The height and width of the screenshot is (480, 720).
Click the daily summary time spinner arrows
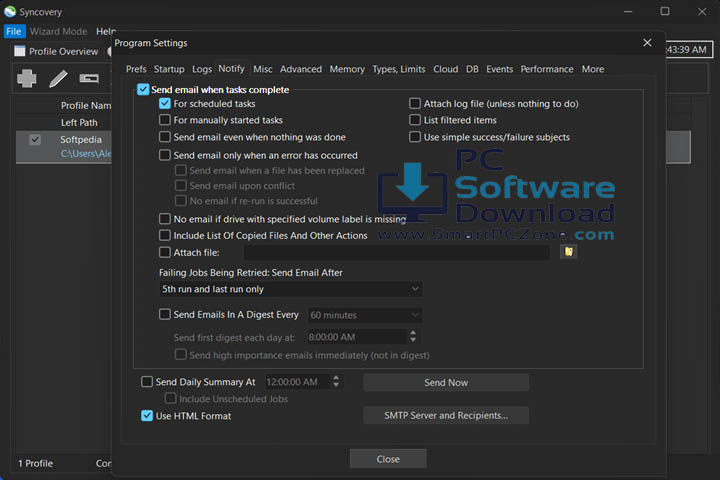[x=336, y=381]
